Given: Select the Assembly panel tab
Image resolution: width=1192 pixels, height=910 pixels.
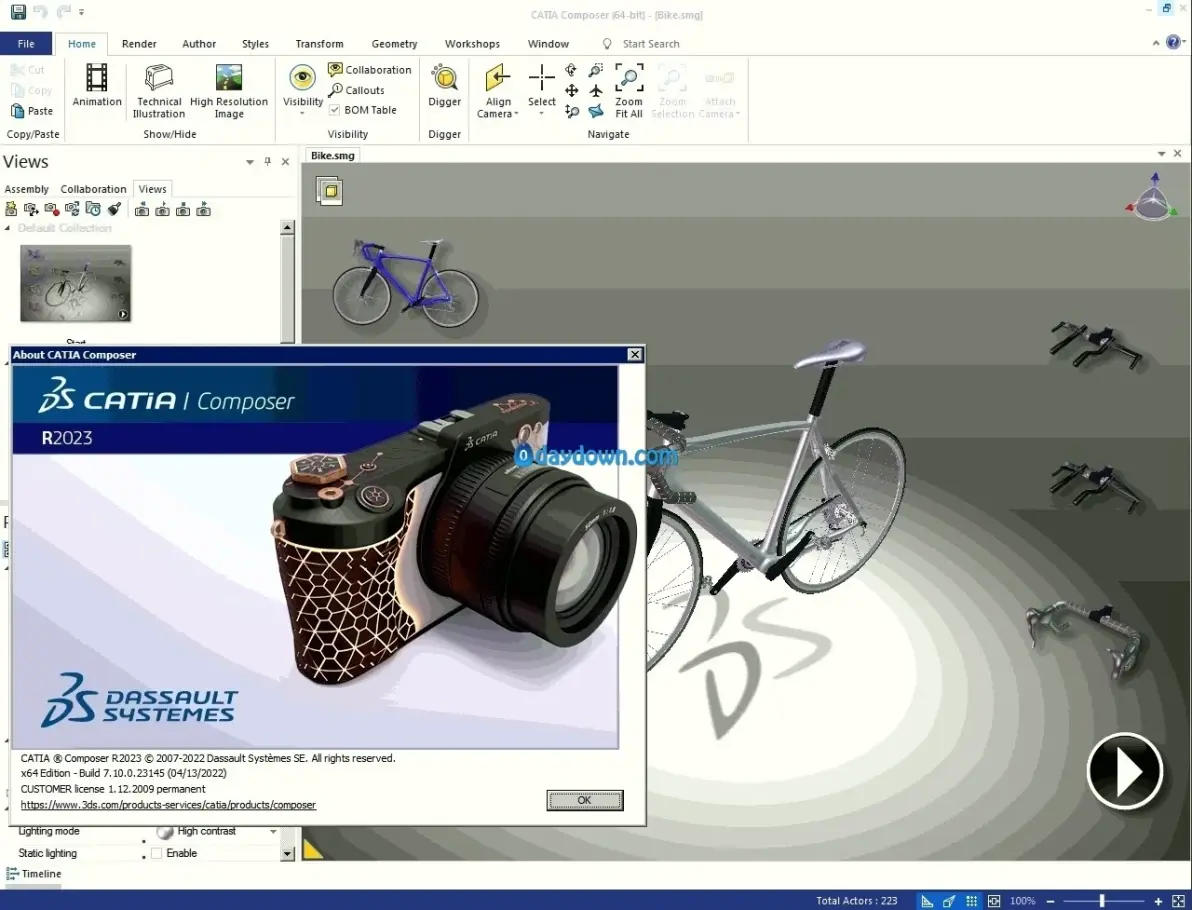Looking at the screenshot, I should point(27,189).
